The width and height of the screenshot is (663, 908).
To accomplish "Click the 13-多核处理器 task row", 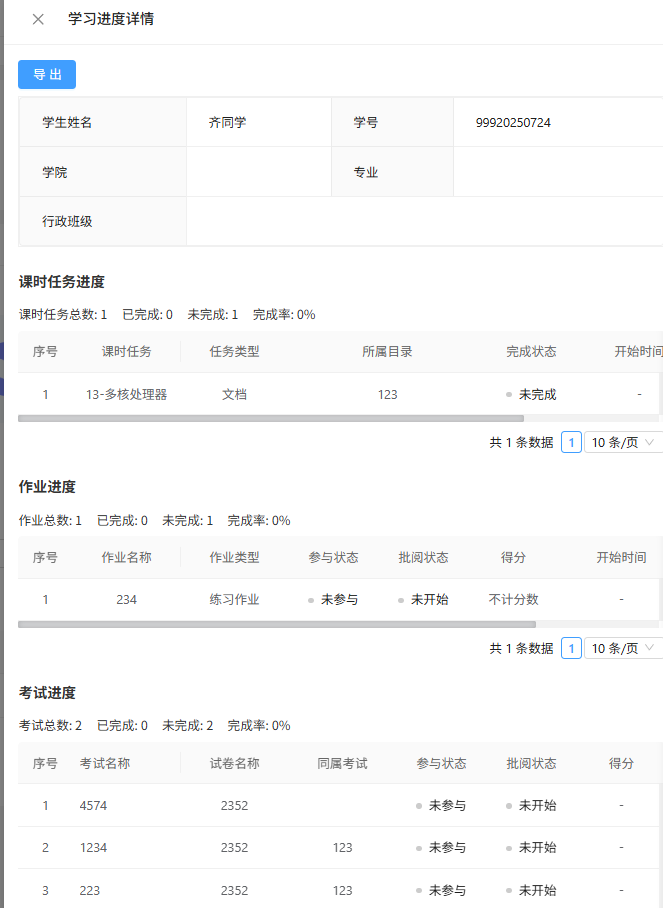I will (126, 395).
